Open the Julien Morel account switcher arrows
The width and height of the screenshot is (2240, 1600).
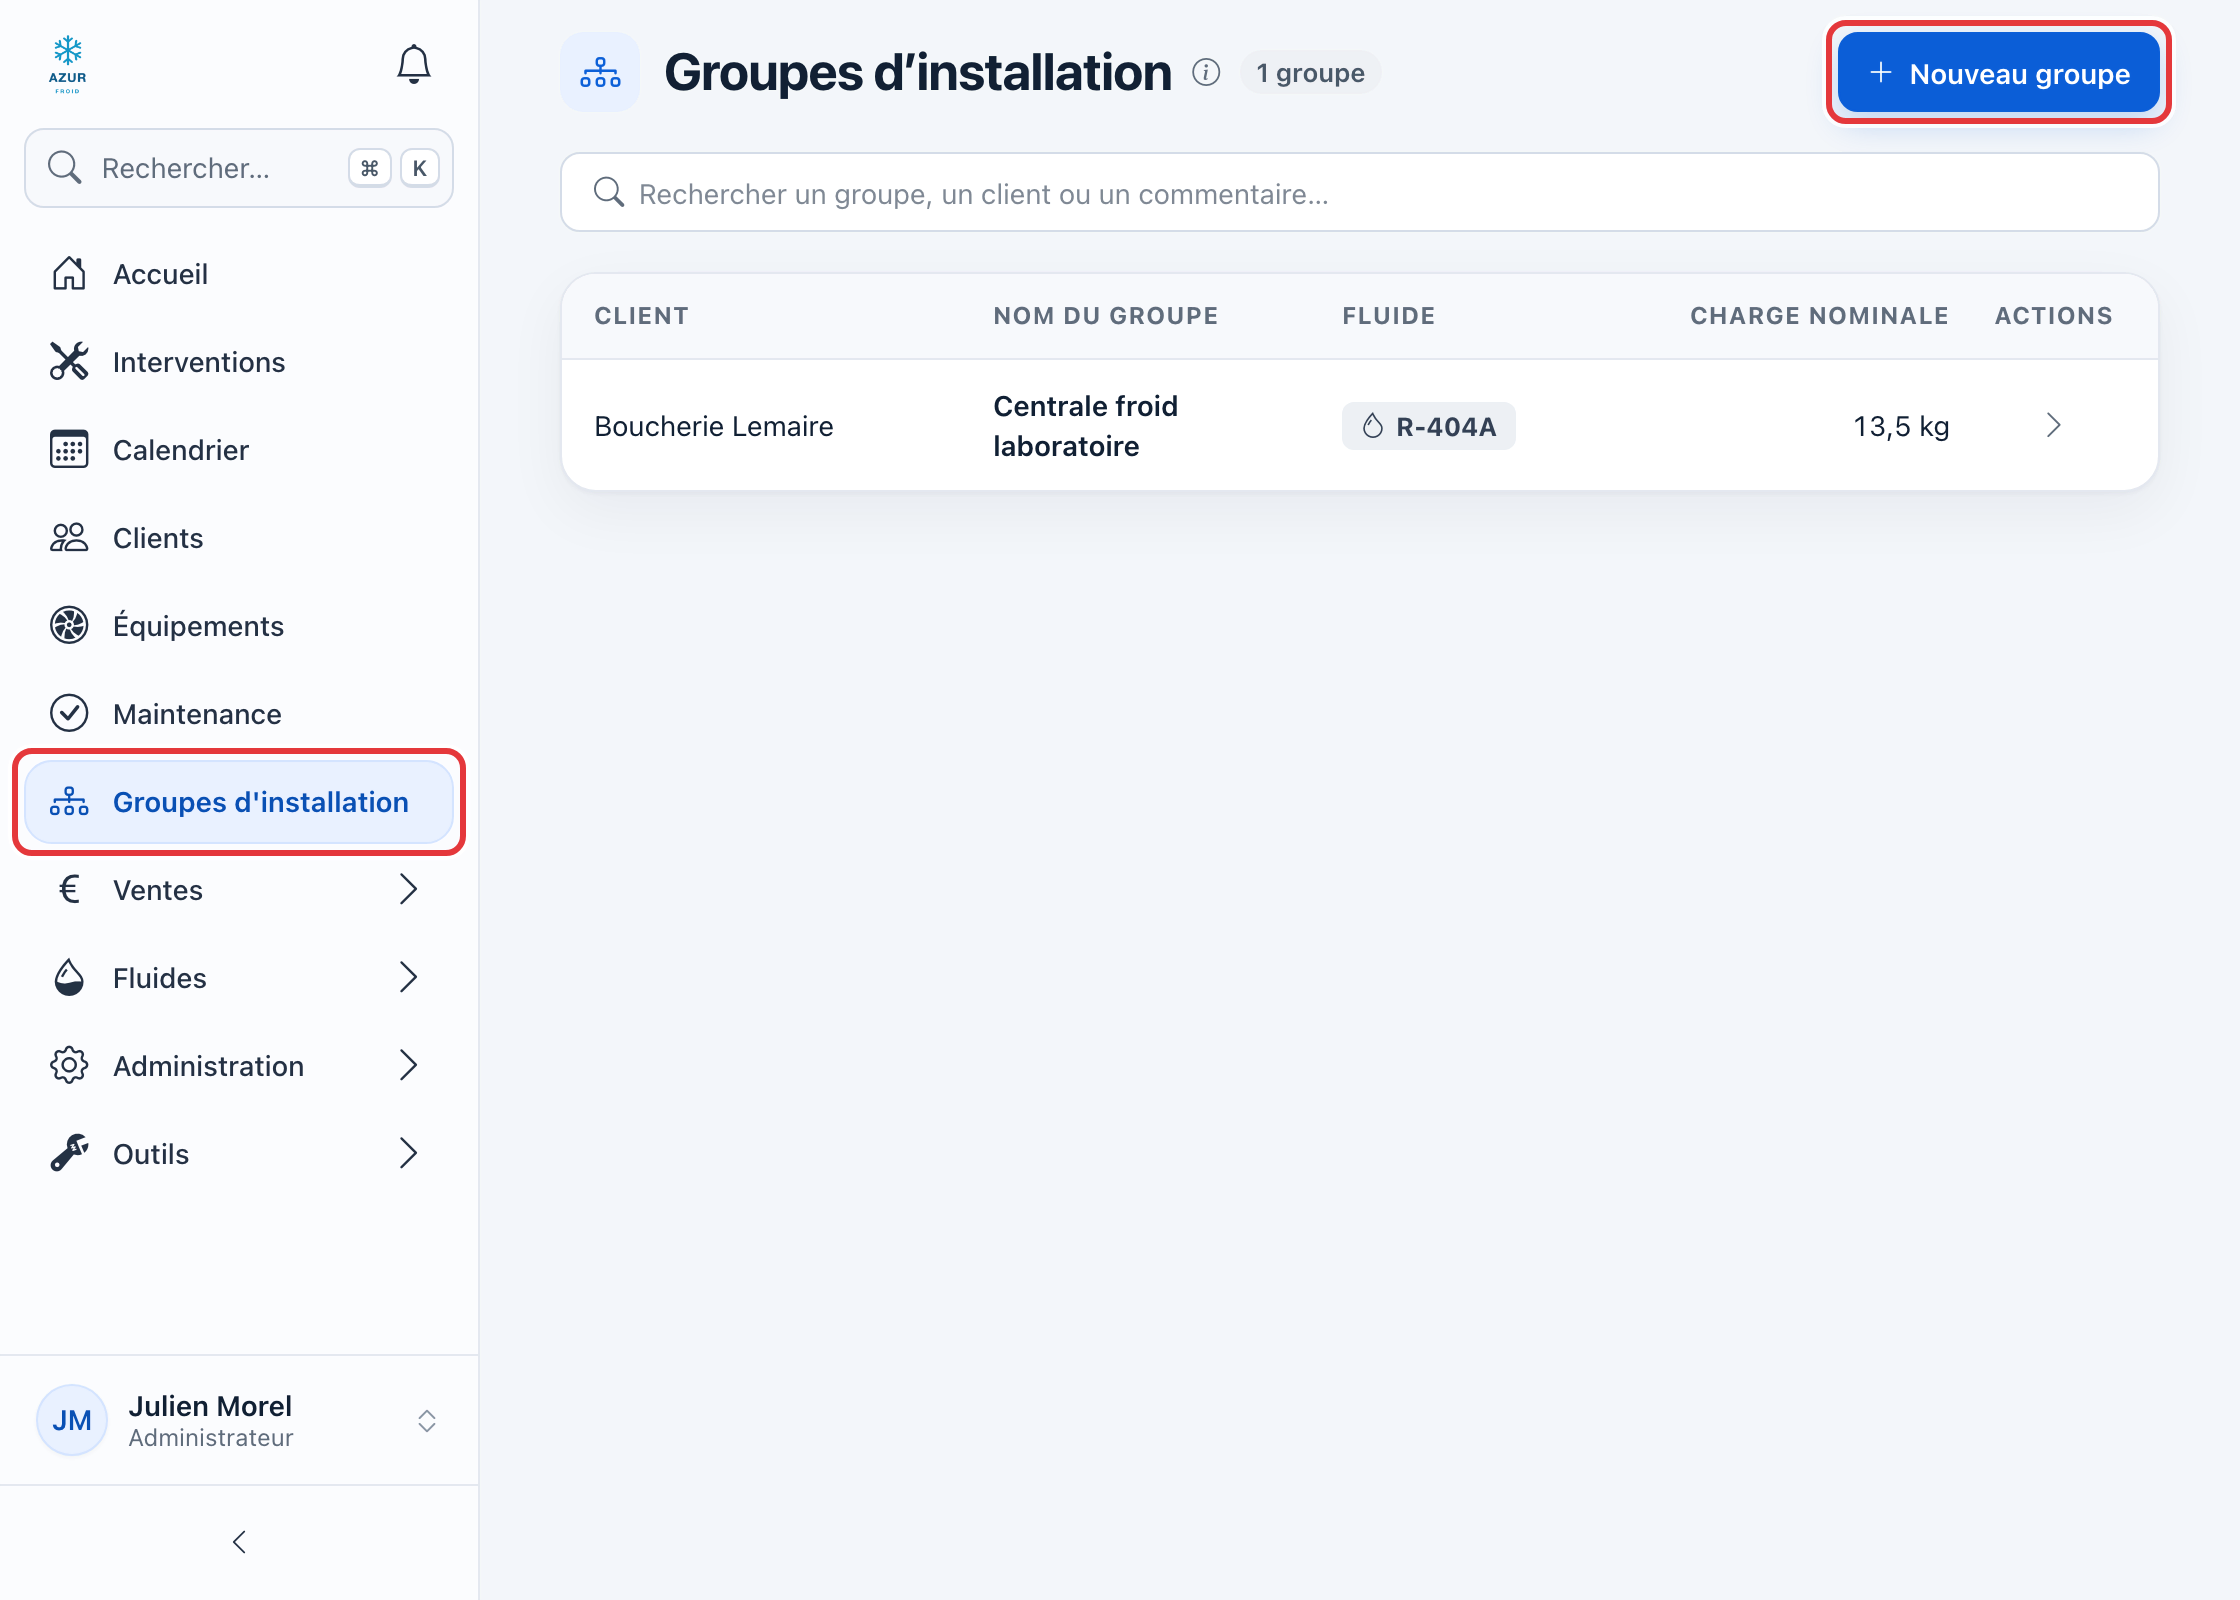point(427,1421)
